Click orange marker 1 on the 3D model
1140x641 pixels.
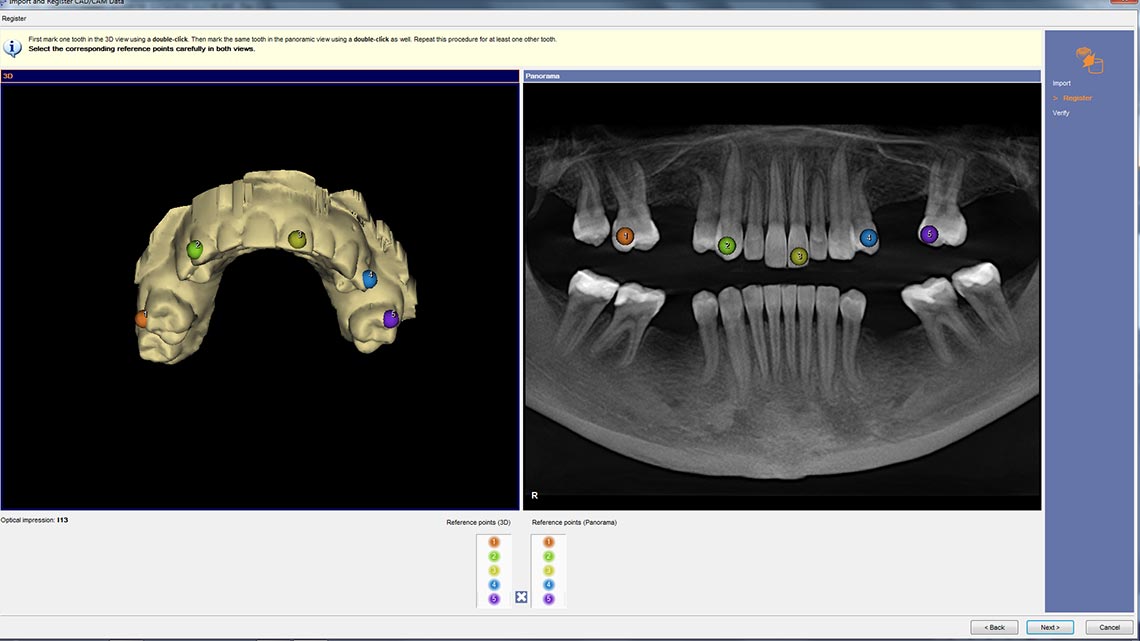[142, 318]
